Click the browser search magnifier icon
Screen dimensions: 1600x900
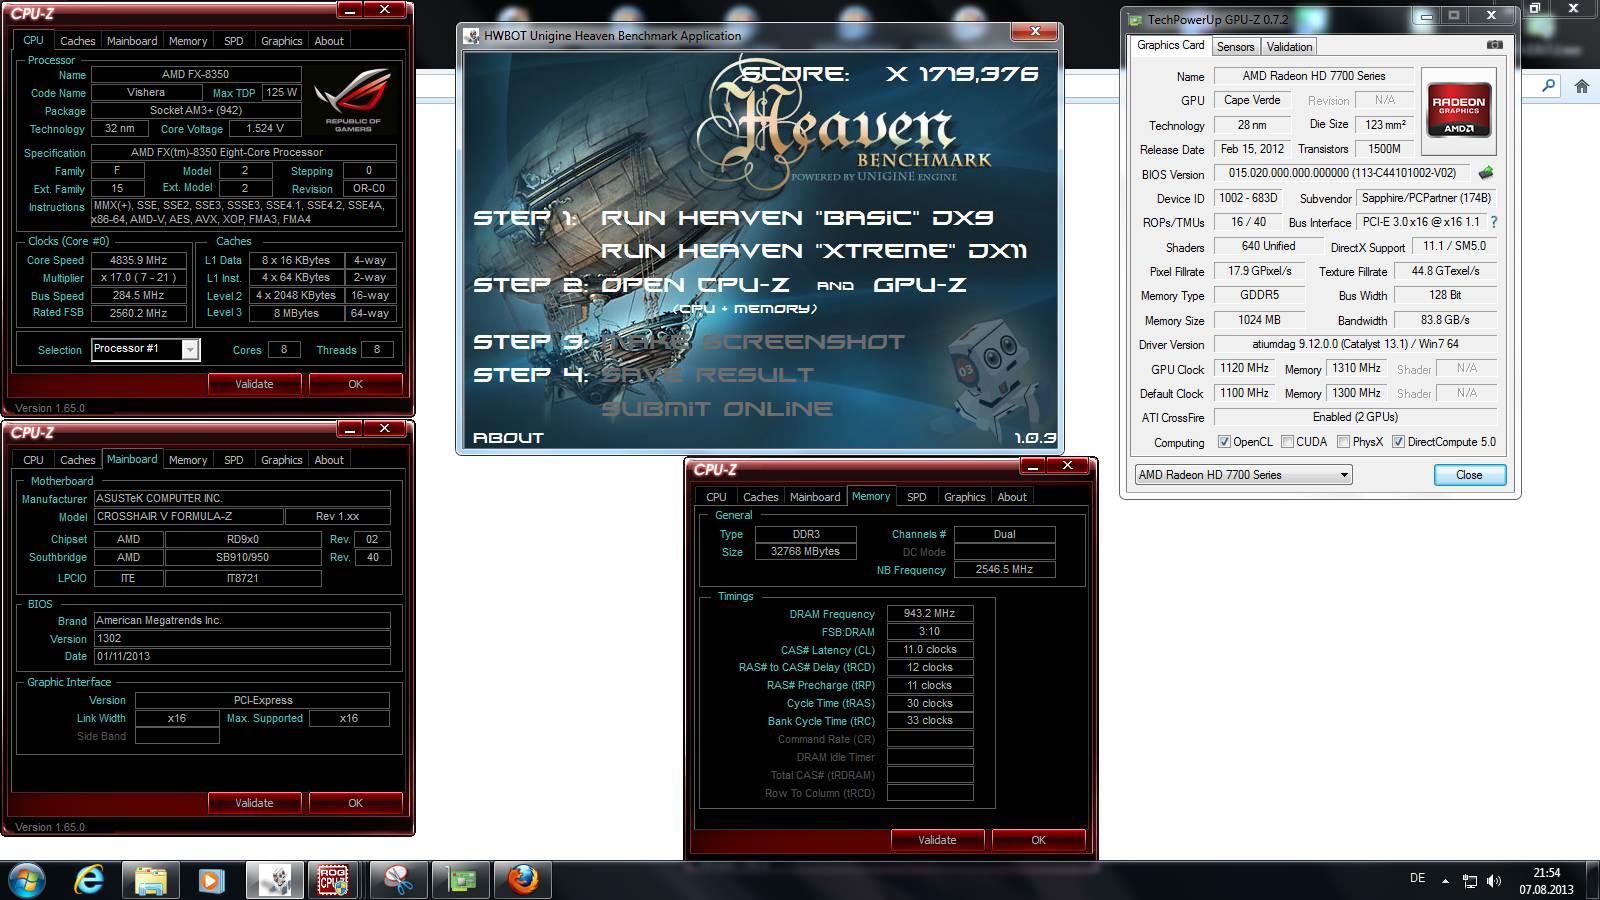pyautogui.click(x=1548, y=86)
